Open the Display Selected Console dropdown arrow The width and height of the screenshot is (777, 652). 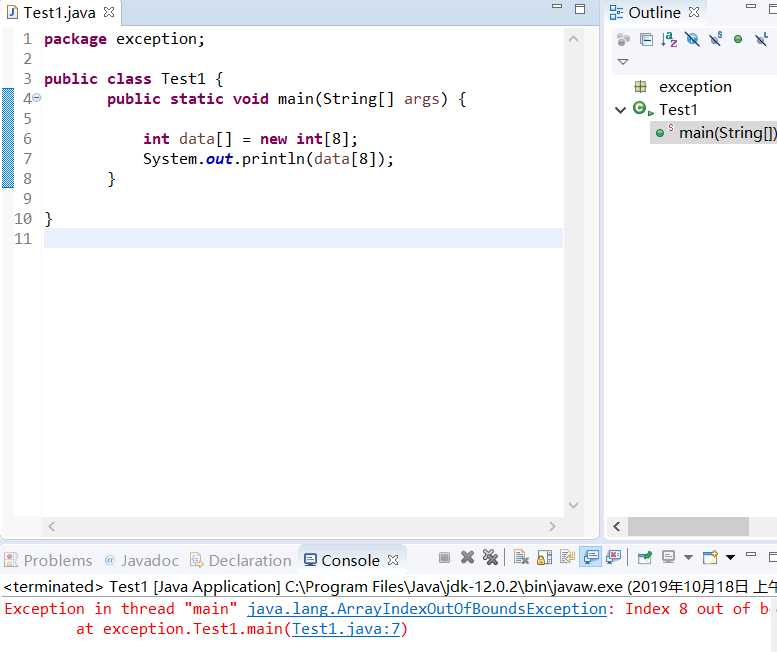pos(688,558)
